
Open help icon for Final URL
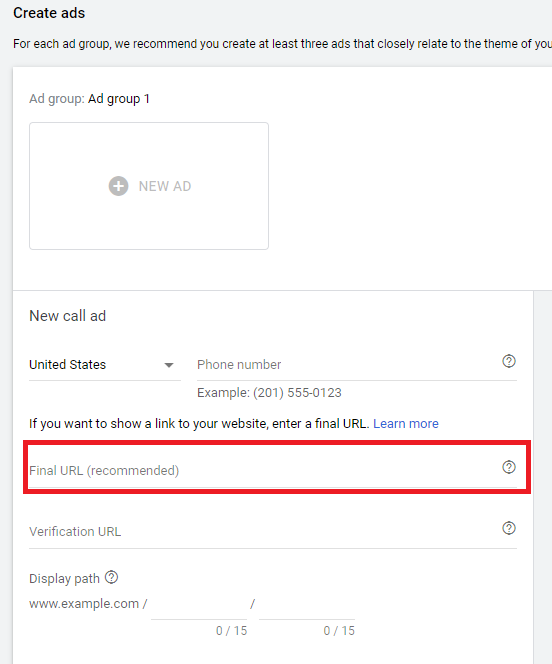tap(509, 467)
